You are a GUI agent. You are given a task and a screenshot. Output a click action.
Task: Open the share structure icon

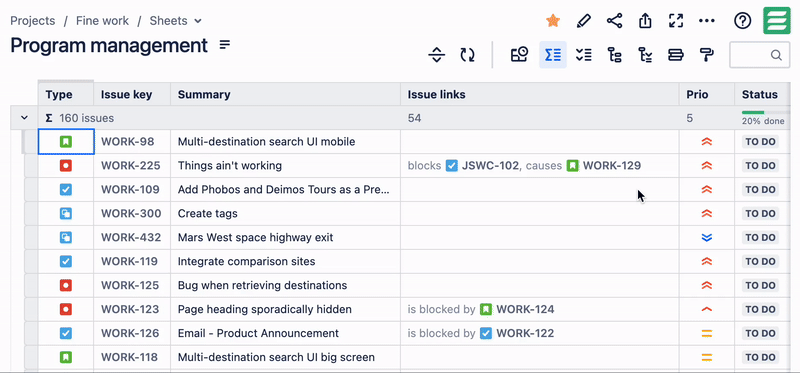pos(614,21)
